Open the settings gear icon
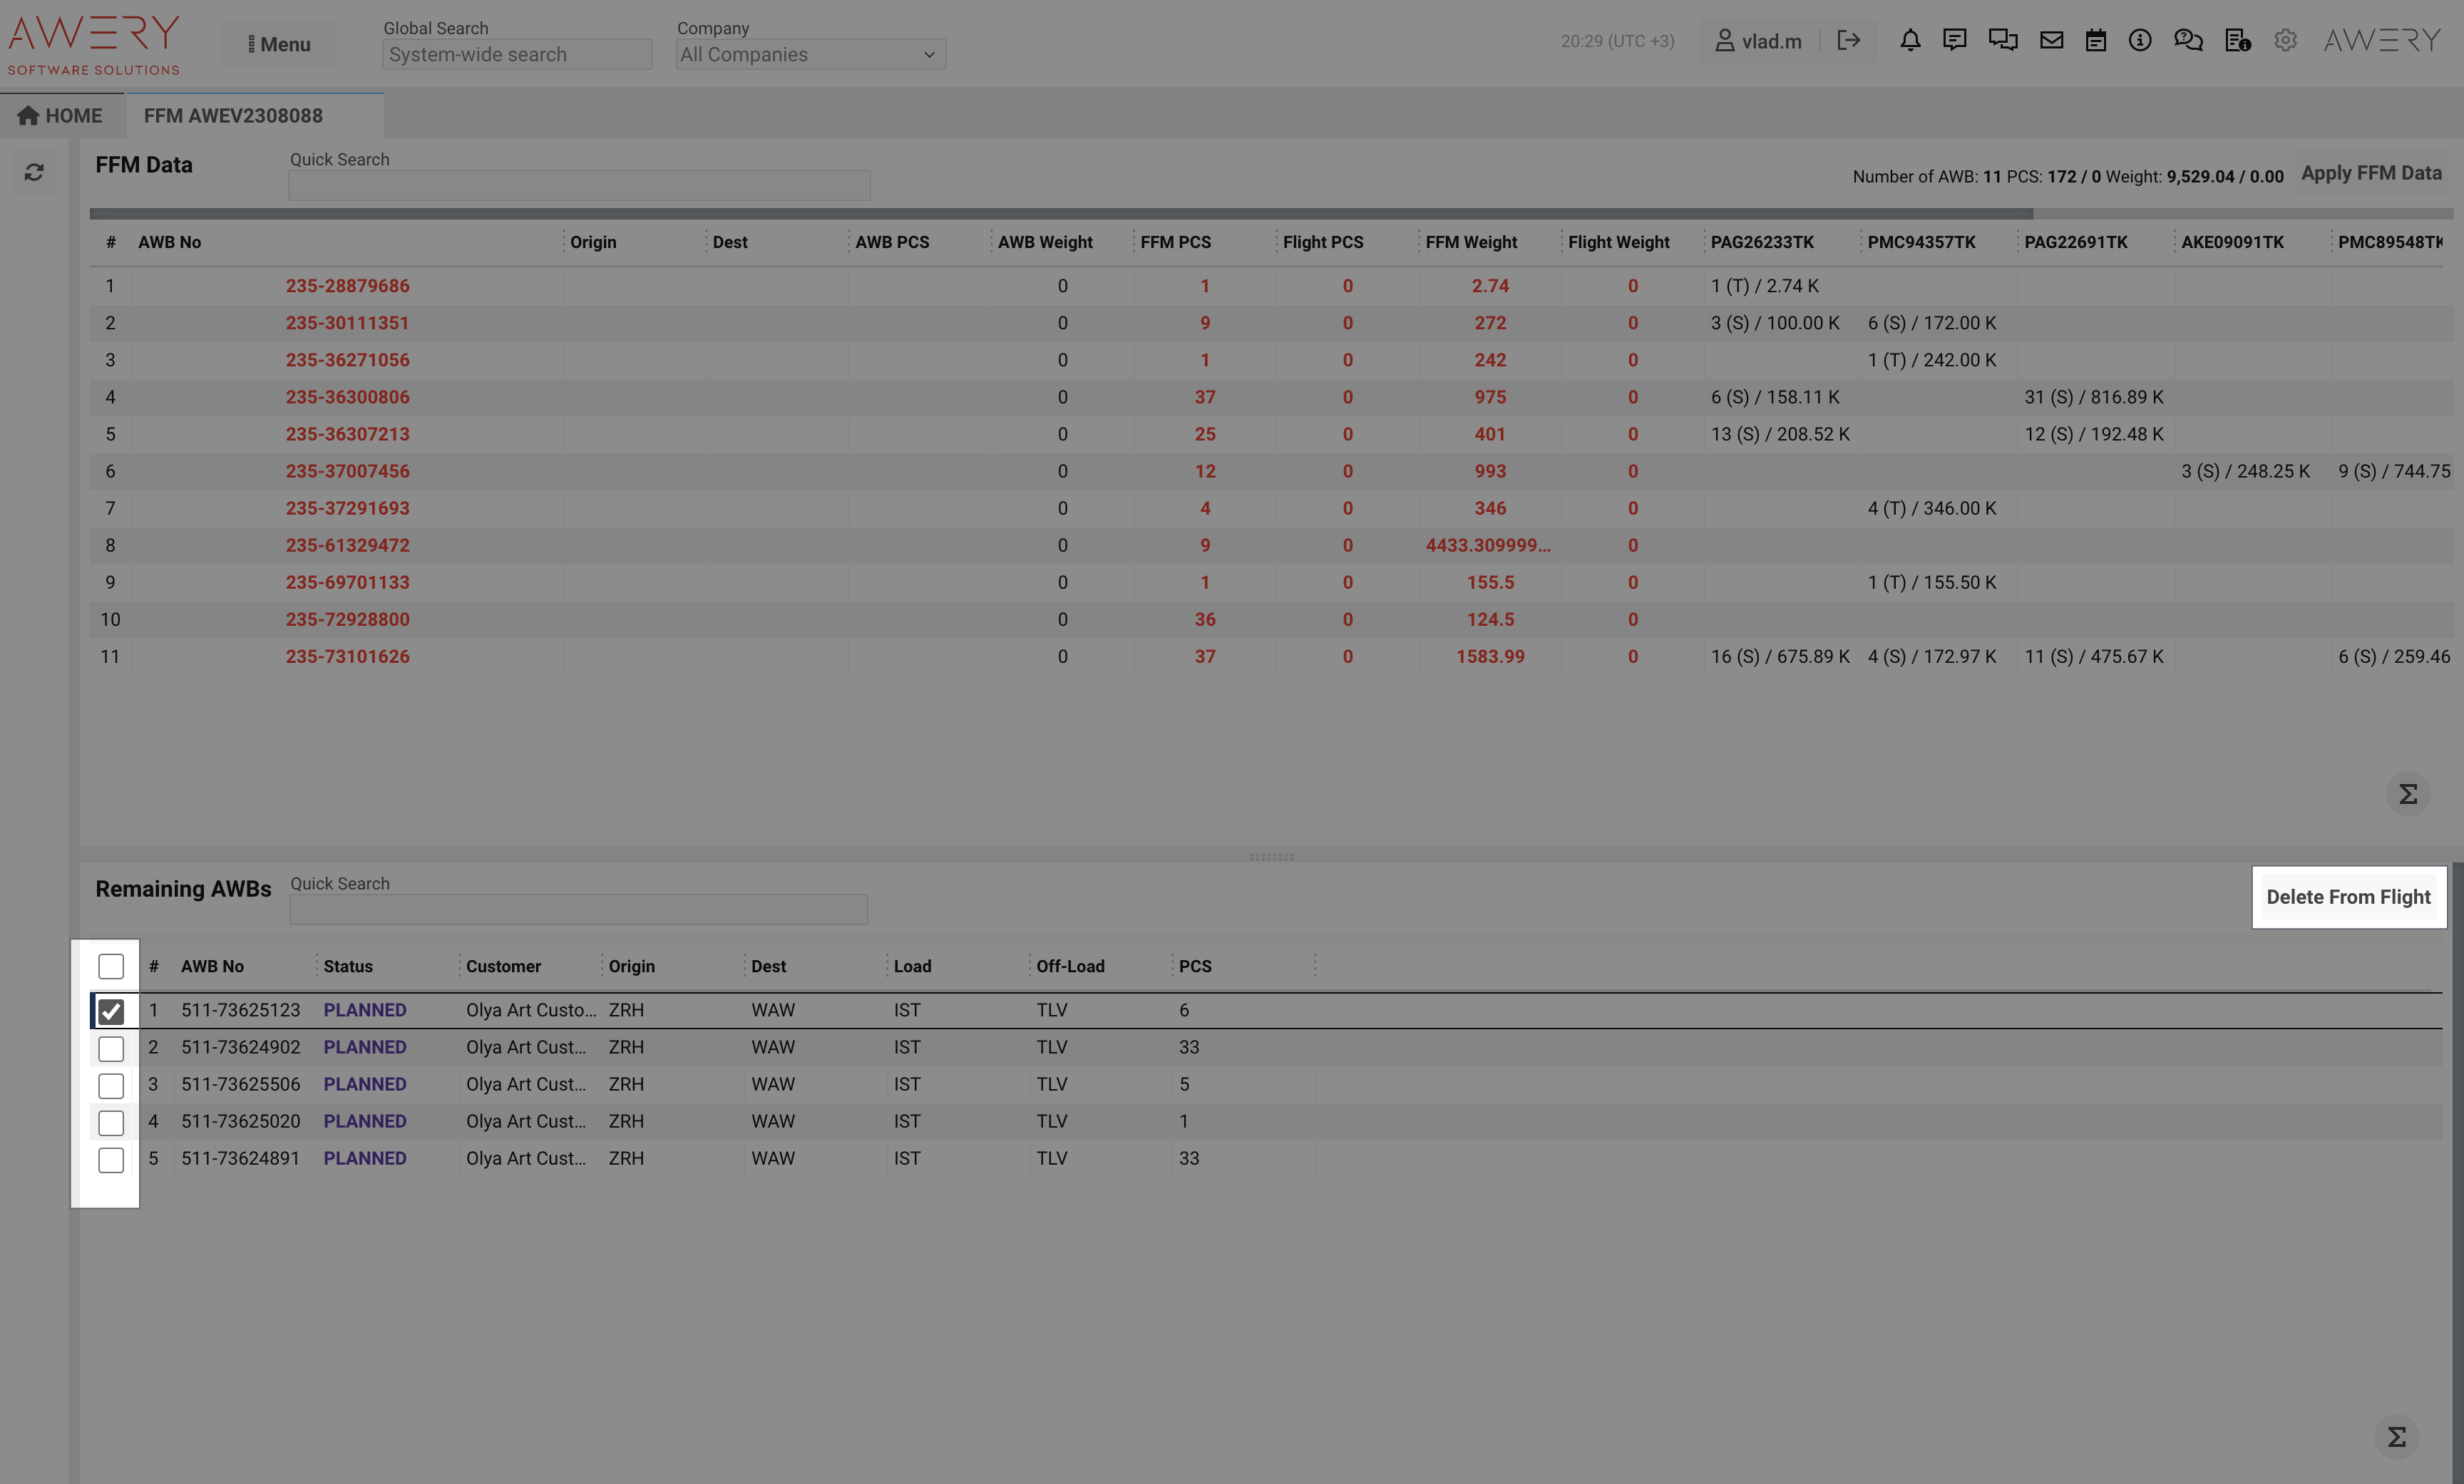Image resolution: width=2464 pixels, height=1484 pixels. [x=2285, y=41]
